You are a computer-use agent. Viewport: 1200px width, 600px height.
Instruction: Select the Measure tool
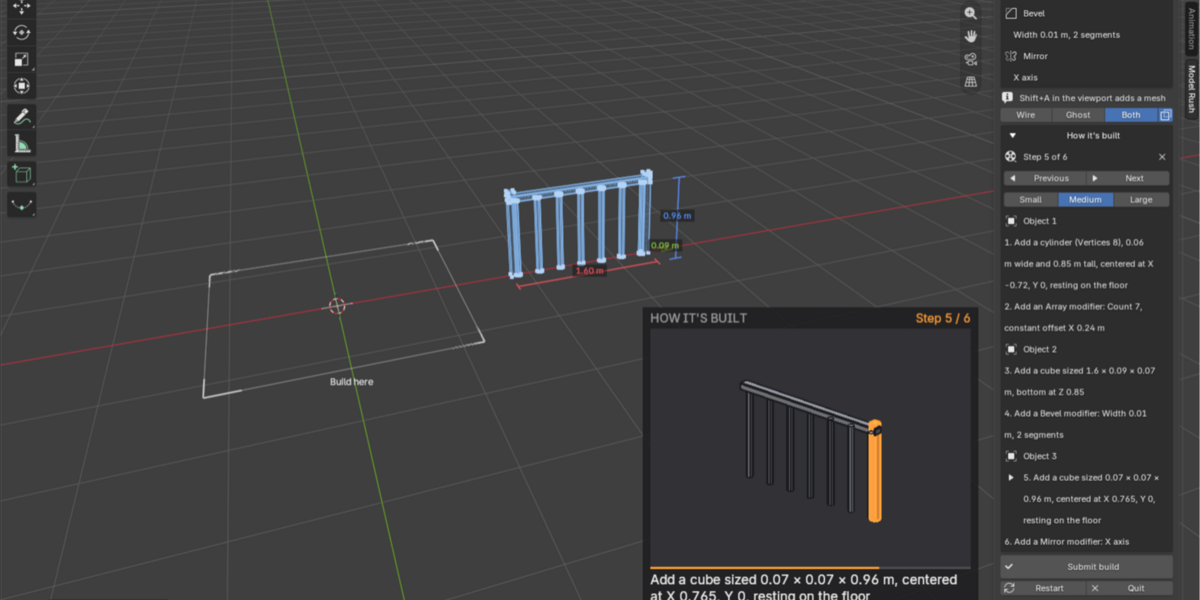pos(22,144)
